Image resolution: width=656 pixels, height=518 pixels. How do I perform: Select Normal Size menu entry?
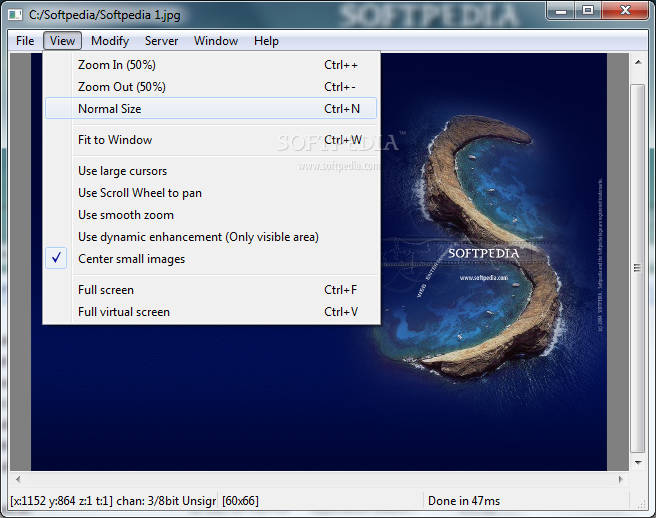pos(211,109)
